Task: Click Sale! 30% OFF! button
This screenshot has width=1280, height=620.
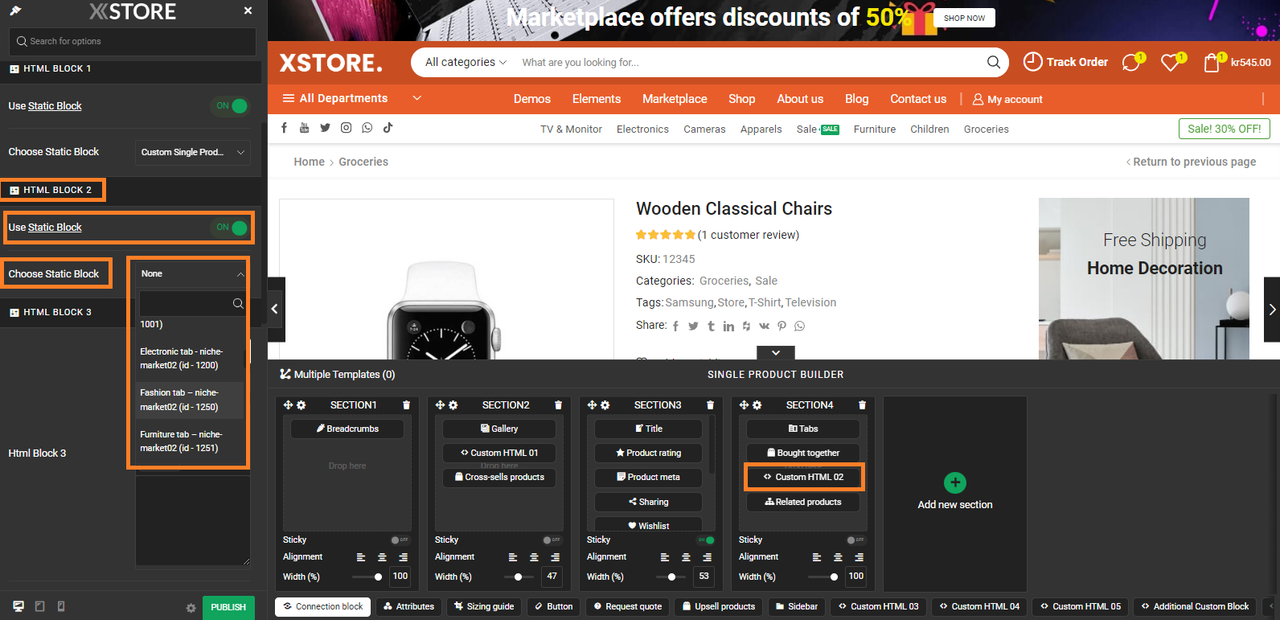Action: click(1224, 129)
